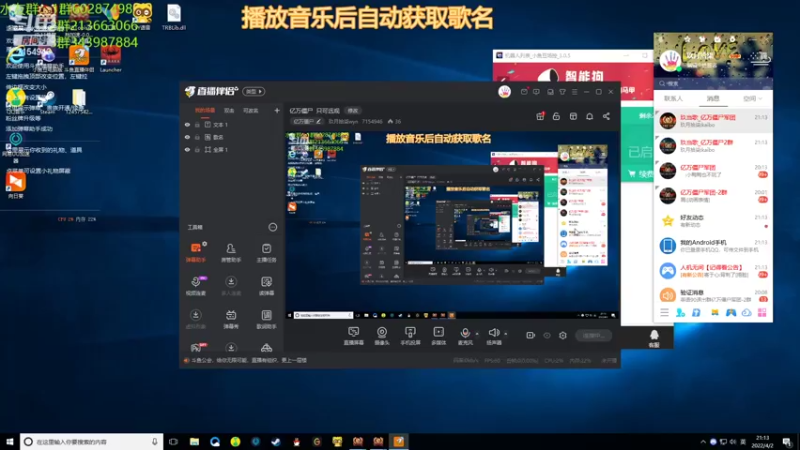800x450 pixels.
Task: Switch to the second scene tab
Action: point(229,111)
